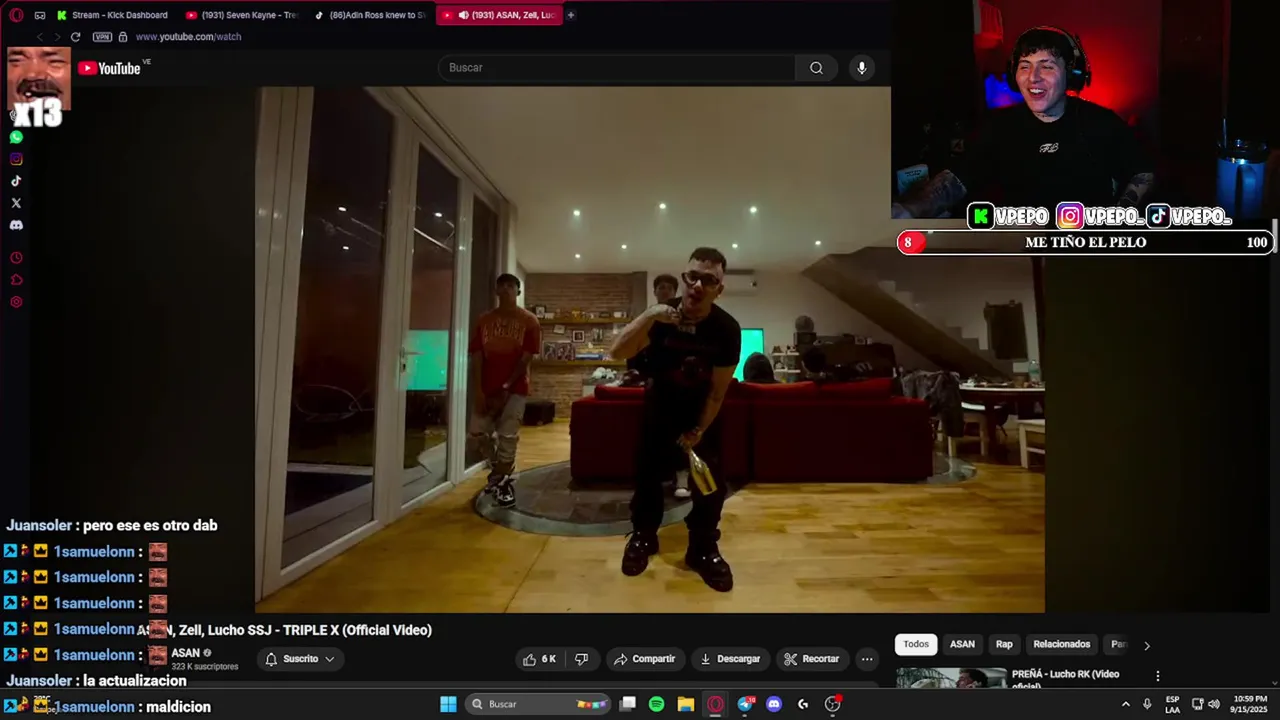Open Discord from taskbar

coord(774,704)
